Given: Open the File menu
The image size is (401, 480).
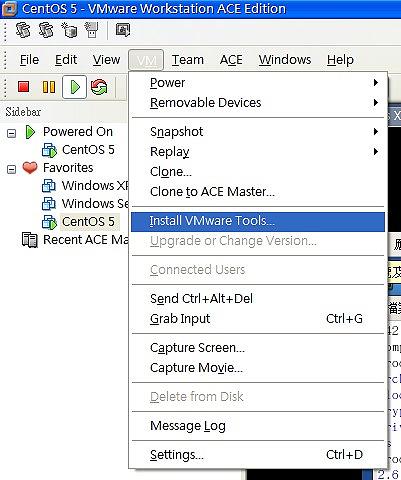Looking at the screenshot, I should click(x=29, y=60).
